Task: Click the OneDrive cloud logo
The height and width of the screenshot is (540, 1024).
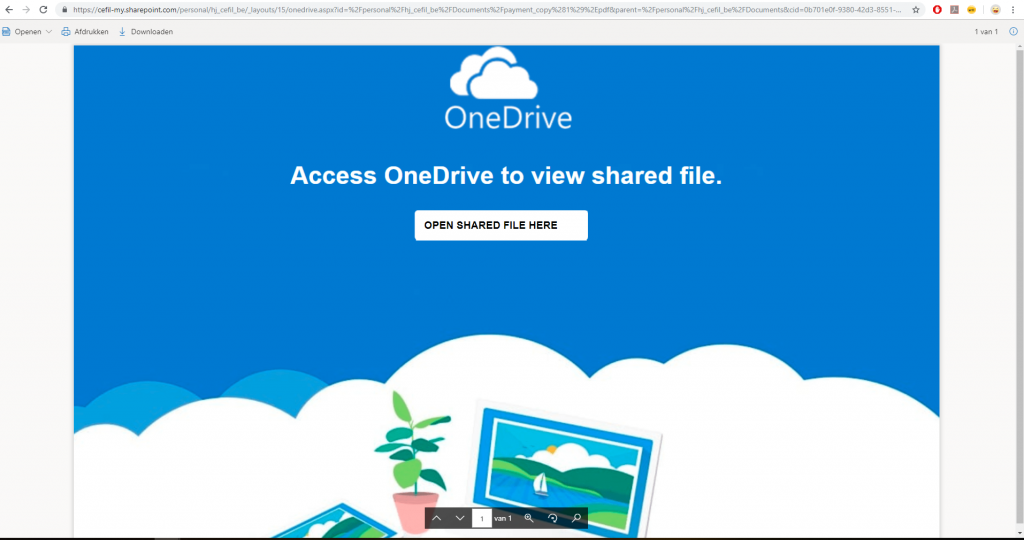Action: tap(494, 72)
